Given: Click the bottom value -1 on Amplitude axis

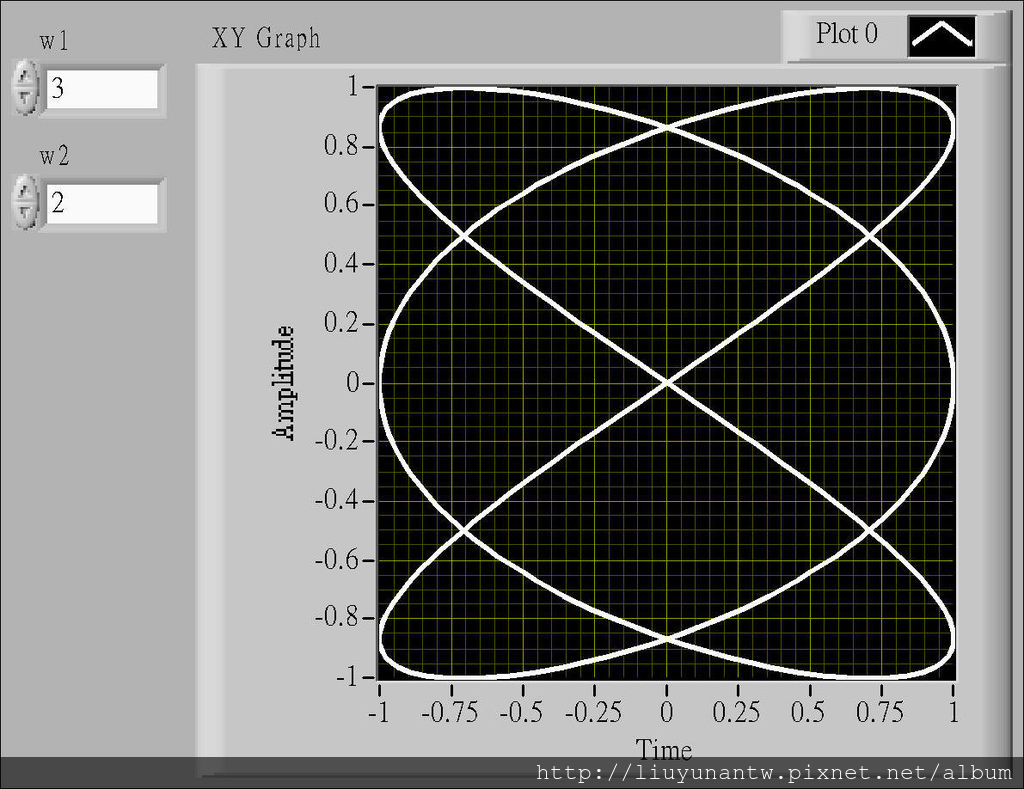Looking at the screenshot, I should (x=348, y=678).
